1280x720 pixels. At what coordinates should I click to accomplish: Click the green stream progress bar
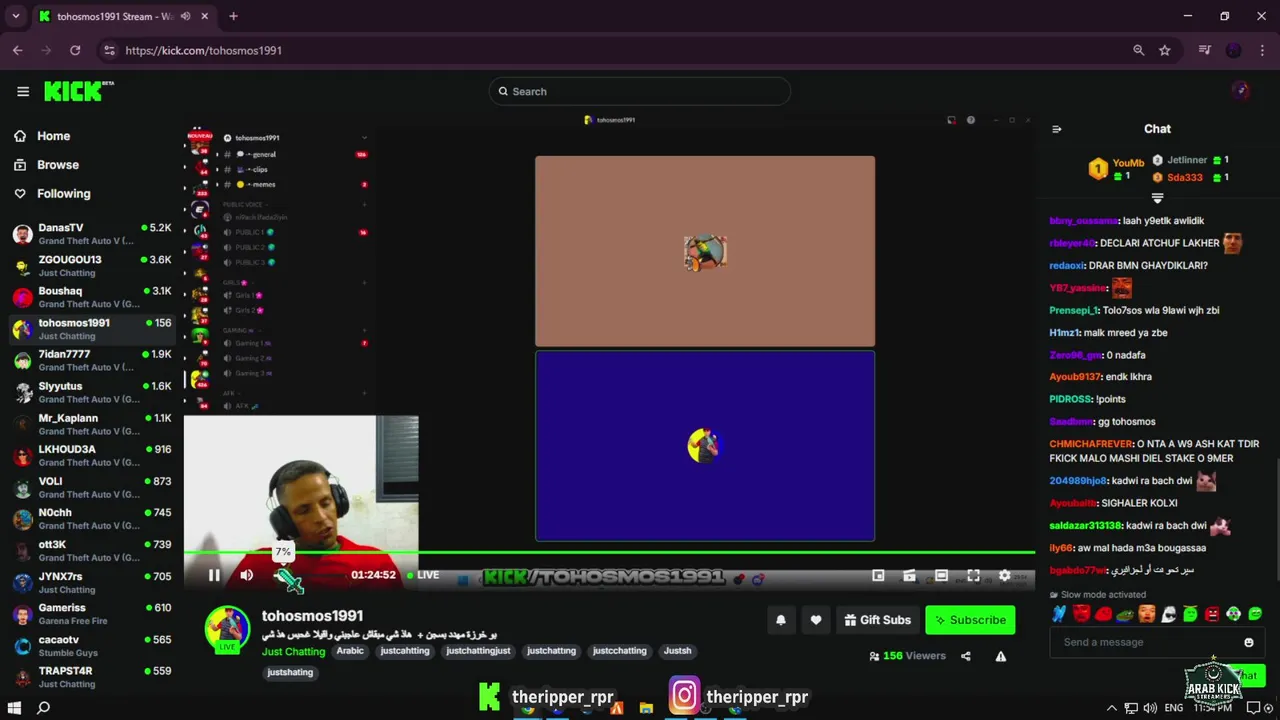609,552
